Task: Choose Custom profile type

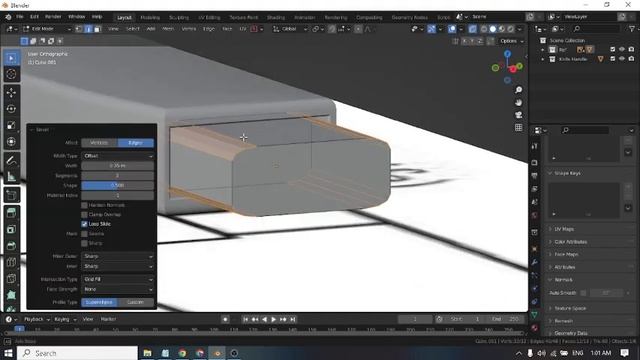Action: (136, 302)
